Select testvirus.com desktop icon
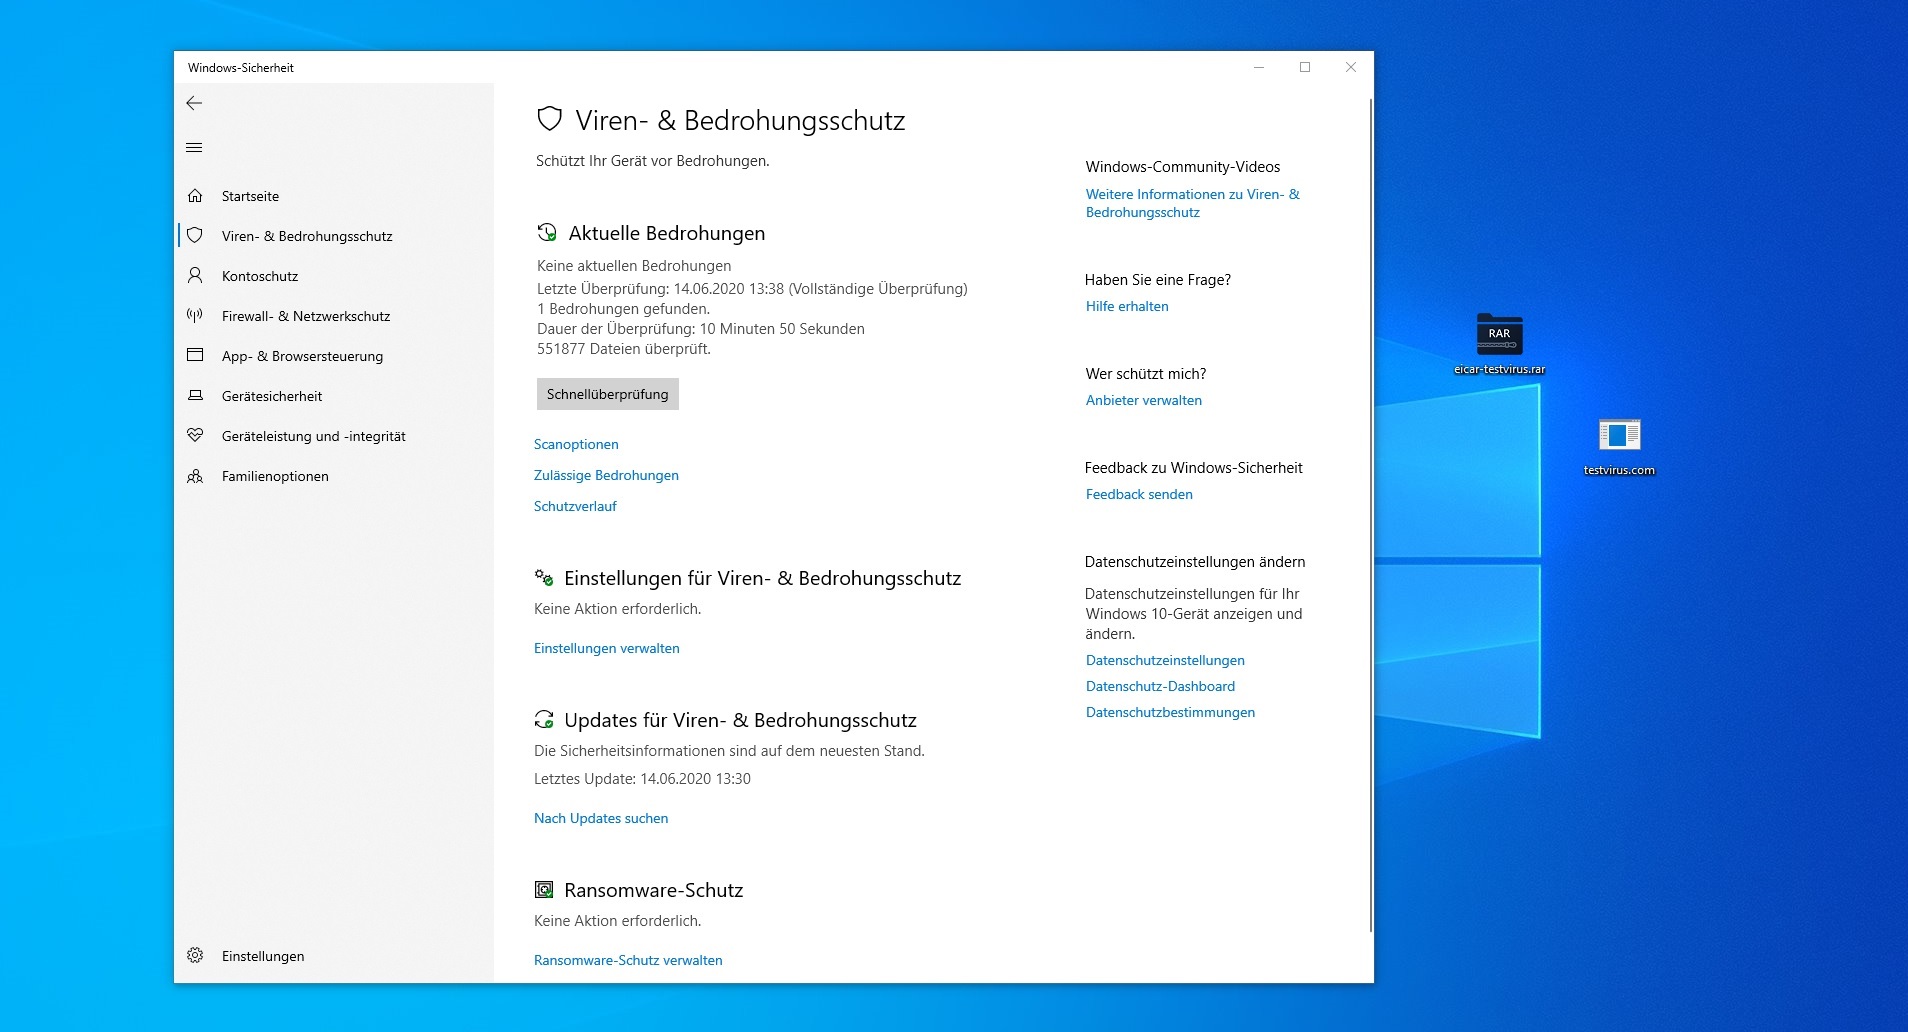 (1619, 446)
